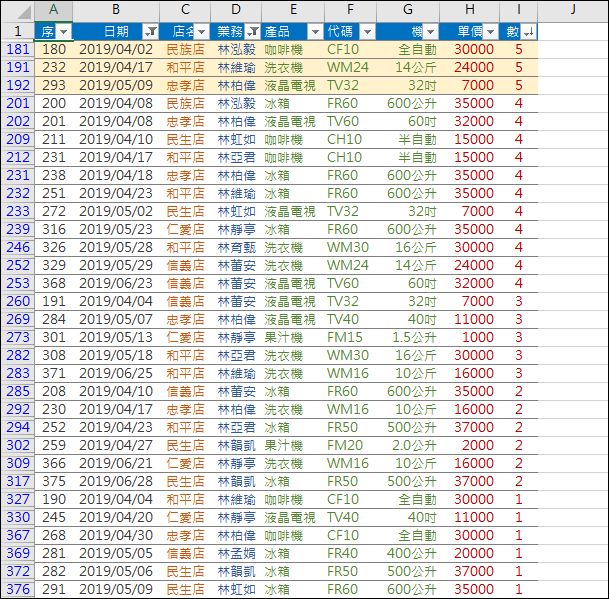
Task: Select row header 302
Action: click(x=18, y=445)
